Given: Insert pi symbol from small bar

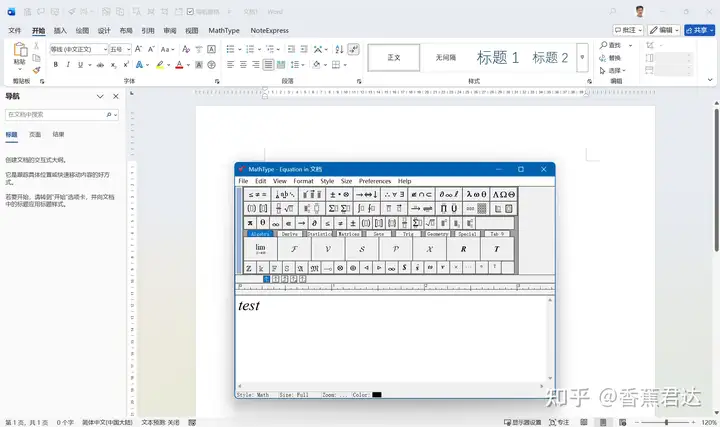Looking at the screenshot, I should [250, 223].
